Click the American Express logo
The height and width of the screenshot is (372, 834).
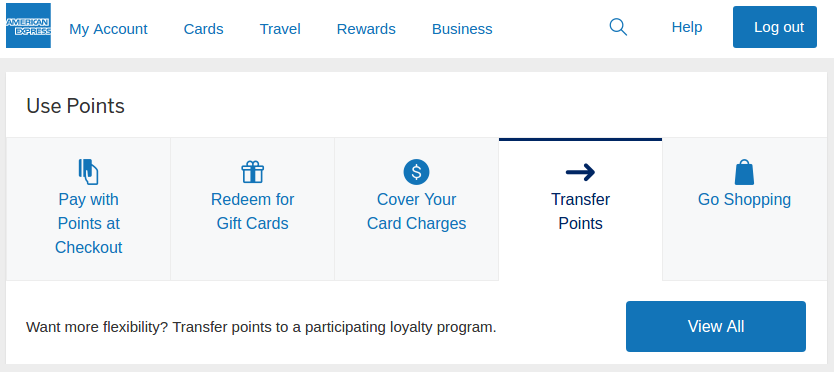(28, 26)
